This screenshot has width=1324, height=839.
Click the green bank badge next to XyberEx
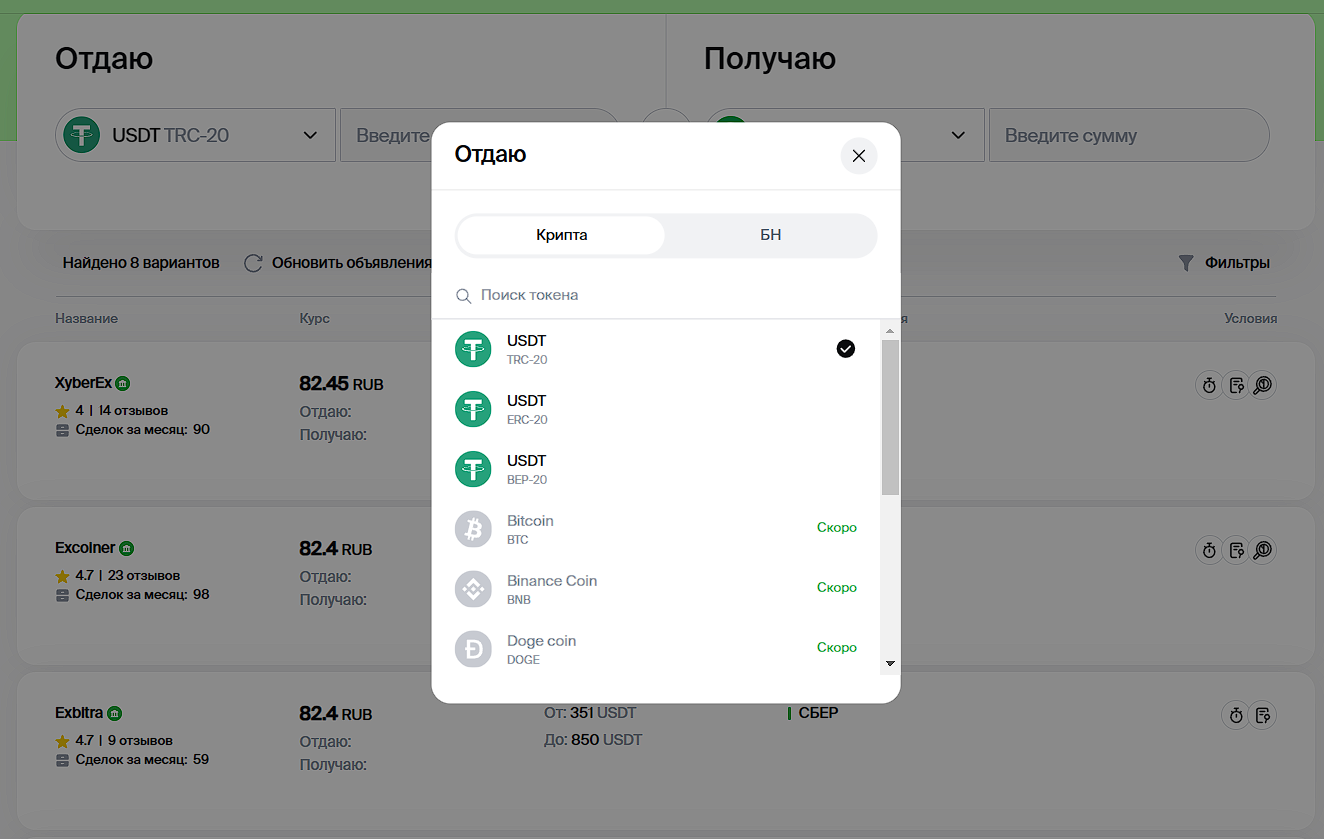point(122,384)
